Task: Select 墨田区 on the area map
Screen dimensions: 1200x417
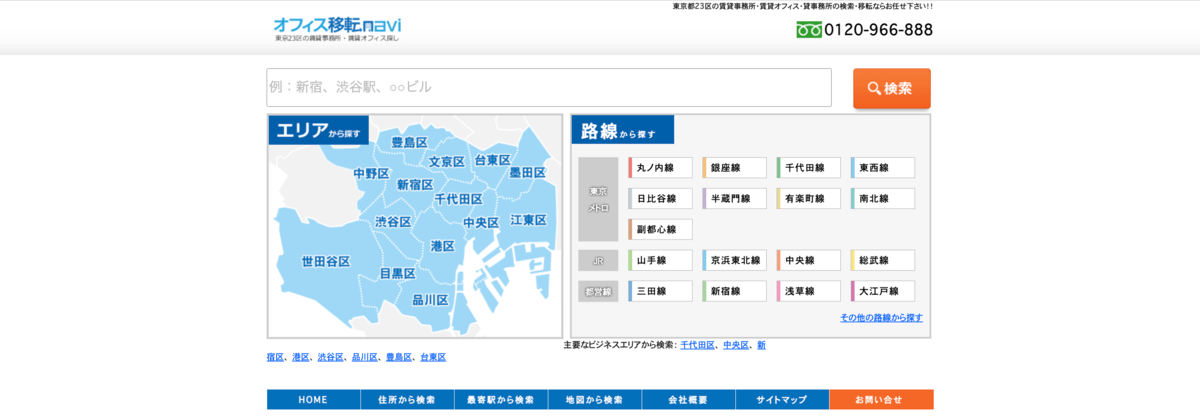Action: click(x=527, y=173)
